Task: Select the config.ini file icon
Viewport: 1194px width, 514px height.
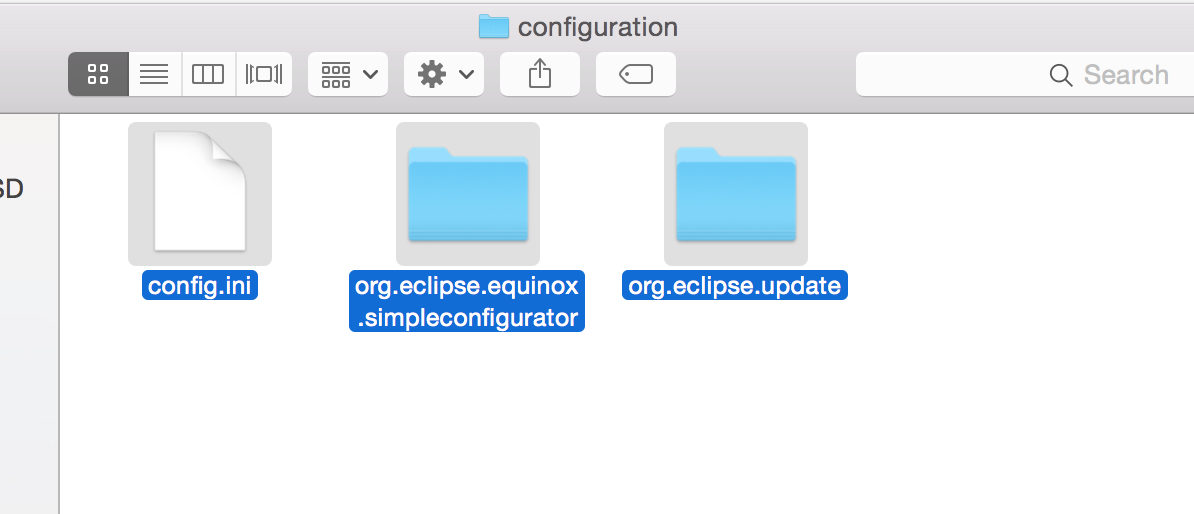Action: click(199, 193)
